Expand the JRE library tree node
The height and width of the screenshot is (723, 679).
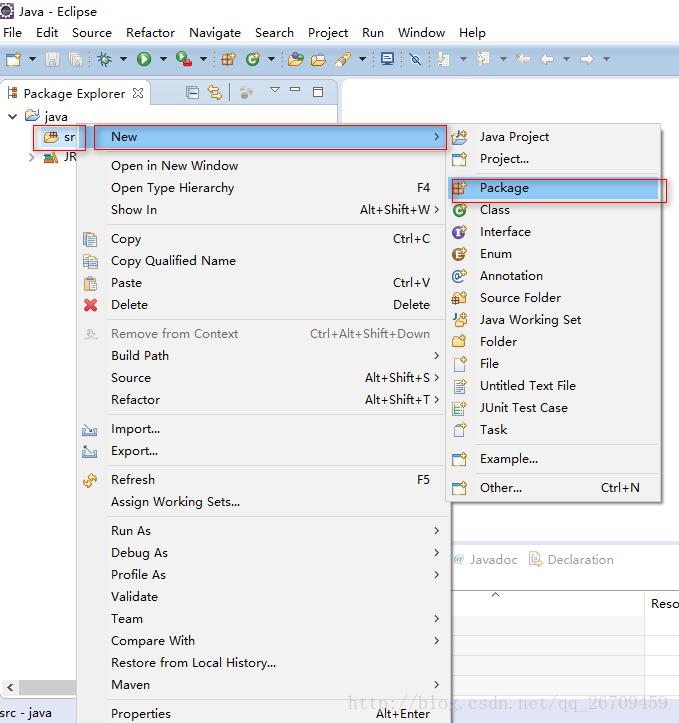[31, 158]
